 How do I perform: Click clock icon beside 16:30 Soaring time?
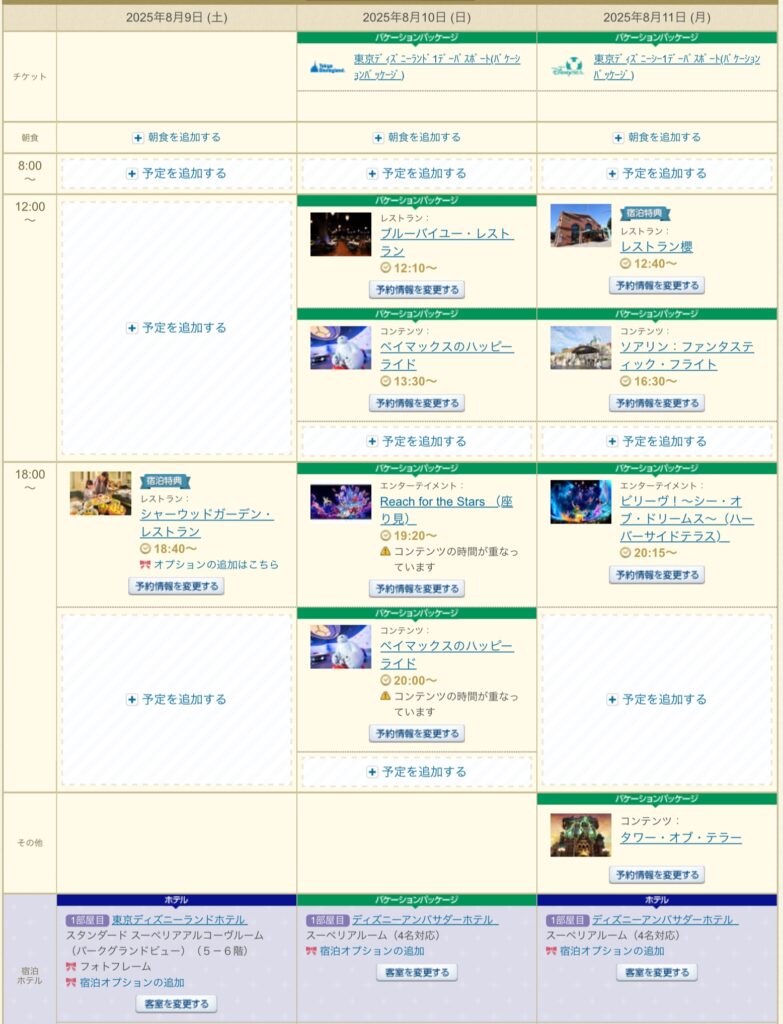625,381
